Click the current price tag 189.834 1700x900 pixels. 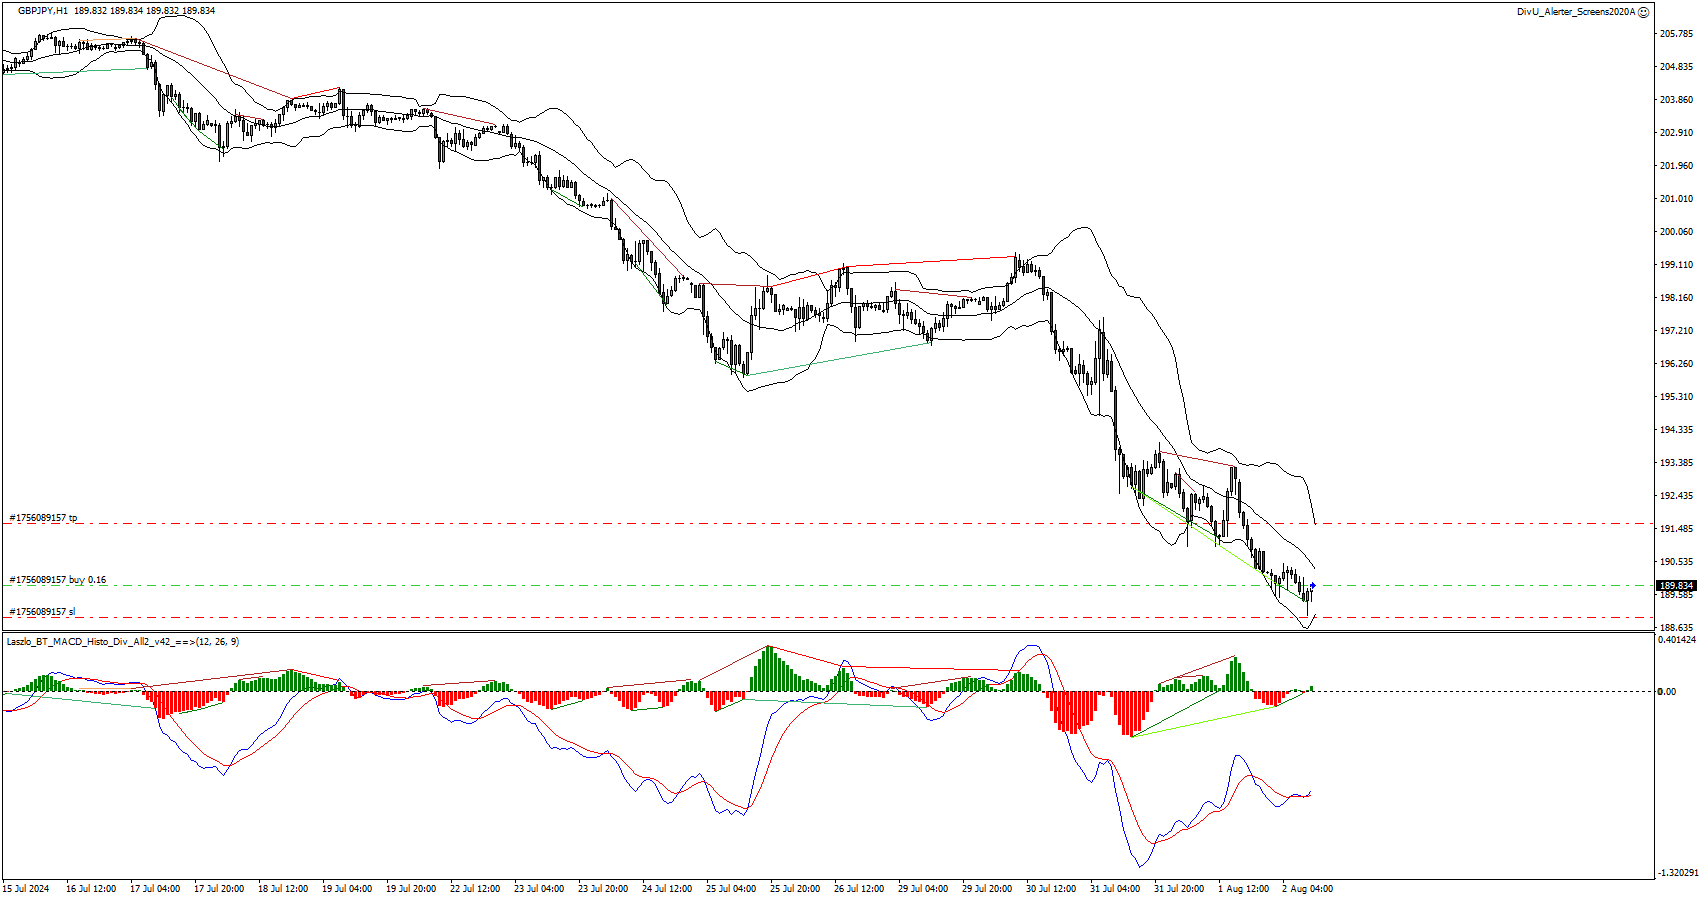pyautogui.click(x=1676, y=586)
